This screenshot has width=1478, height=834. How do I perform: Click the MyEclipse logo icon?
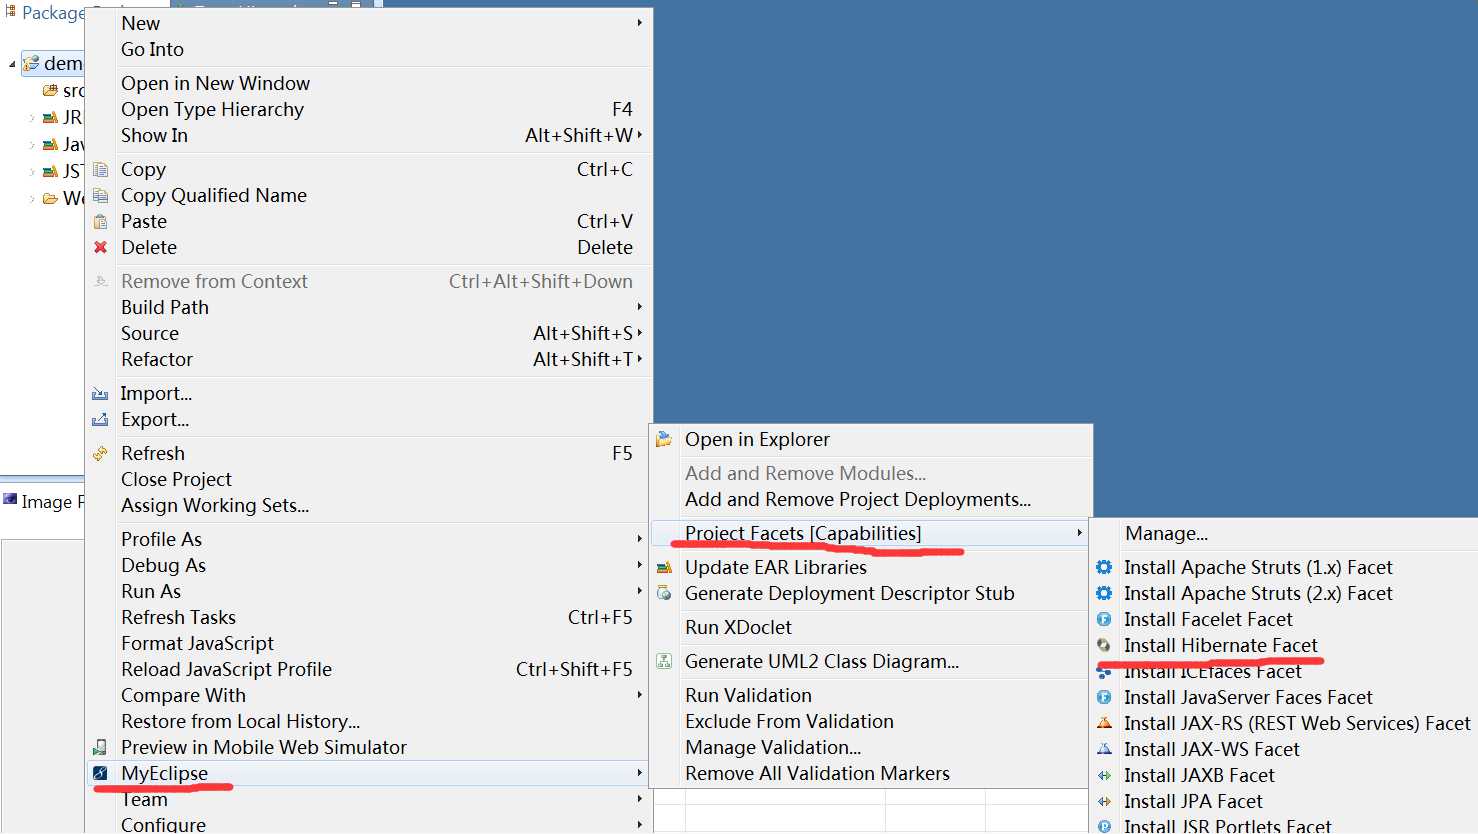pos(100,773)
